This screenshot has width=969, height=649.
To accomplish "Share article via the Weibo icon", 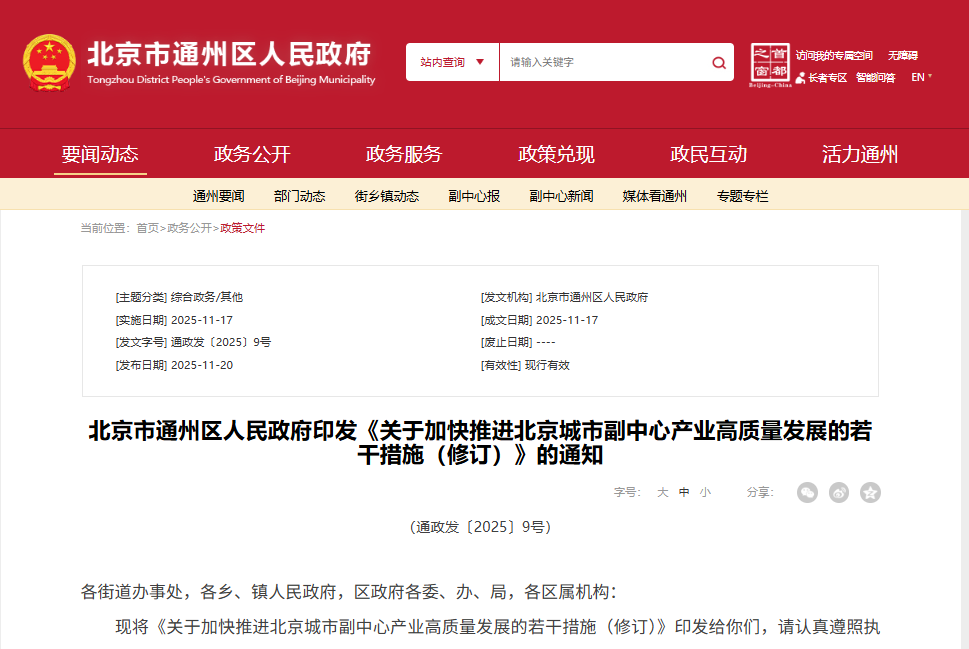I will [x=837, y=492].
